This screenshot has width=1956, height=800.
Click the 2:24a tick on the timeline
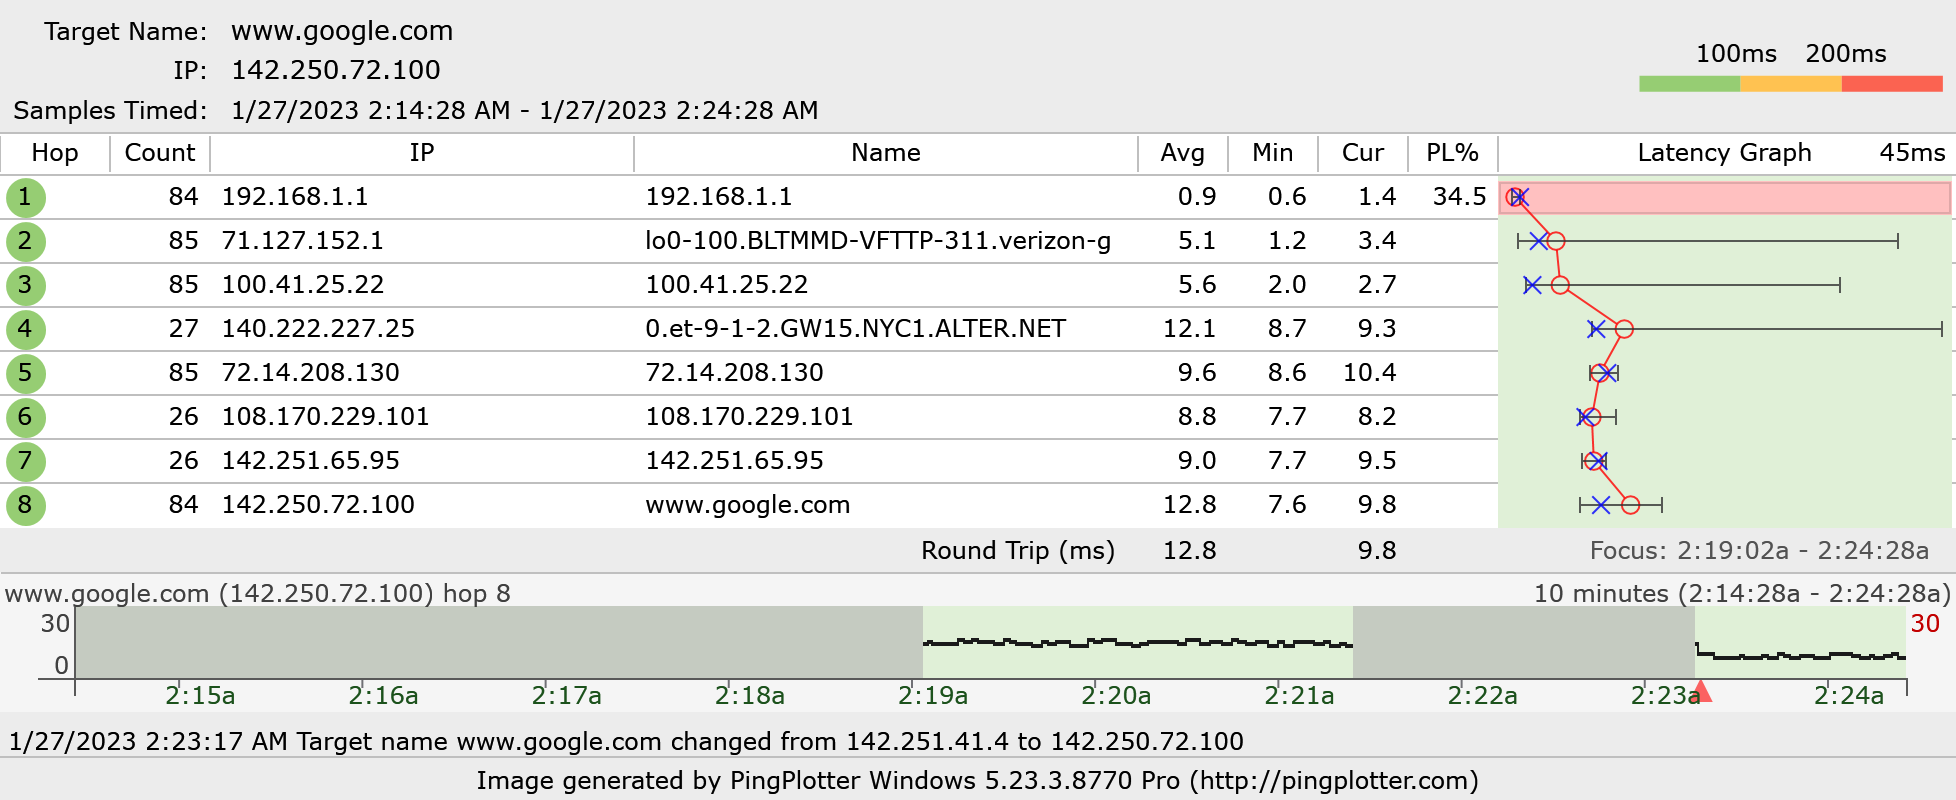pos(1849,696)
